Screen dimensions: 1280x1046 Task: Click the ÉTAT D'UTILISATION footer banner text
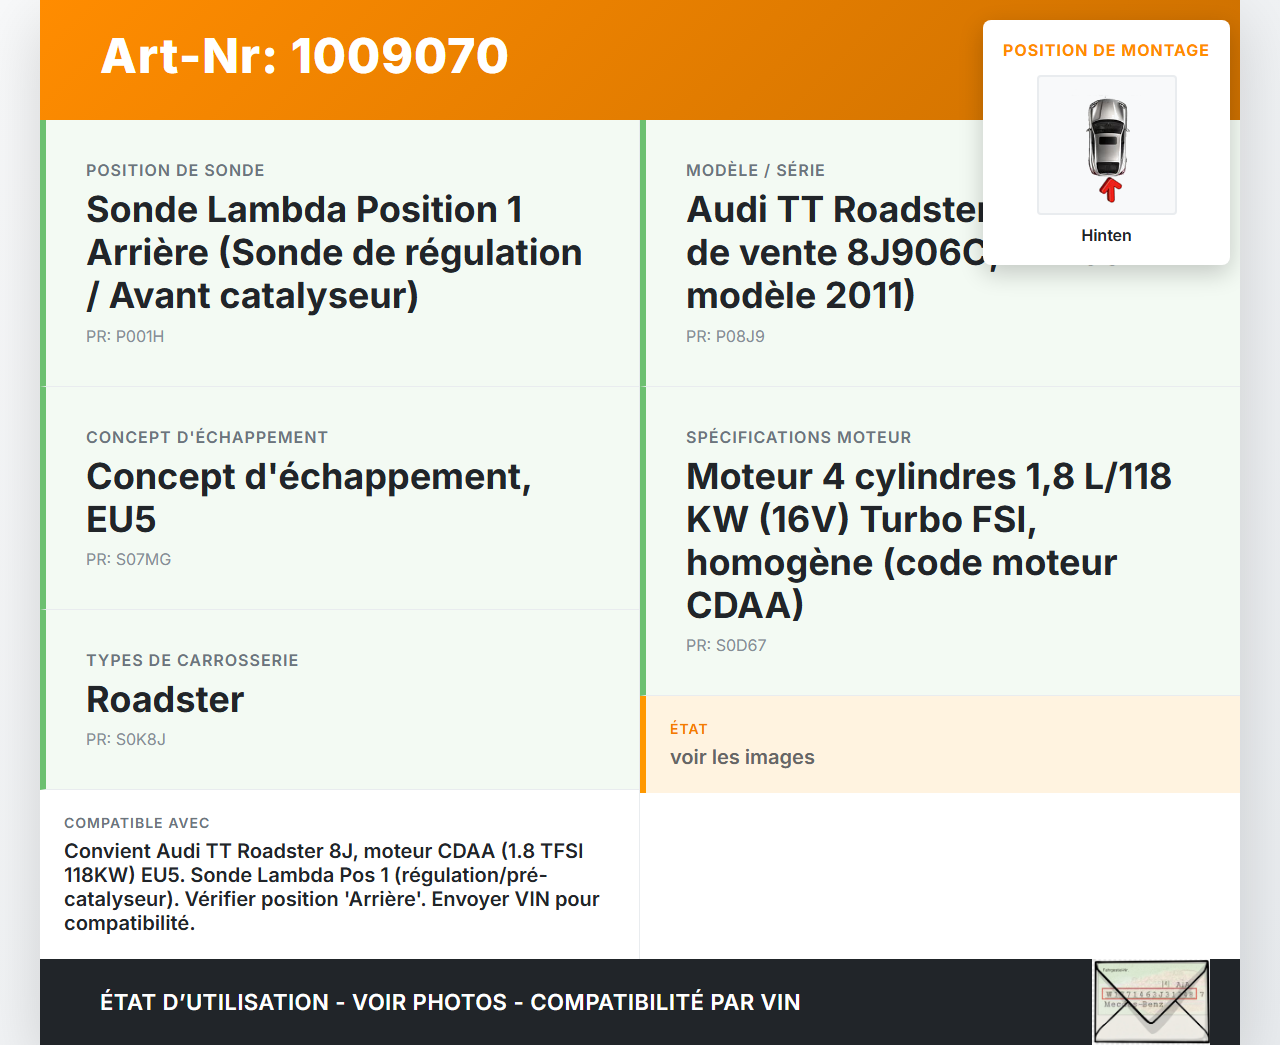[450, 1002]
